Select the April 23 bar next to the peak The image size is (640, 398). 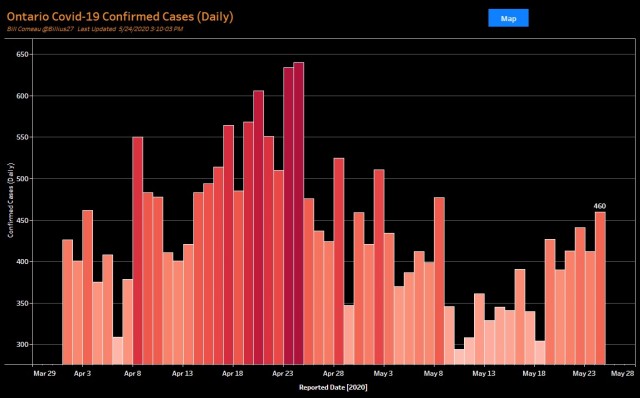tap(289, 216)
